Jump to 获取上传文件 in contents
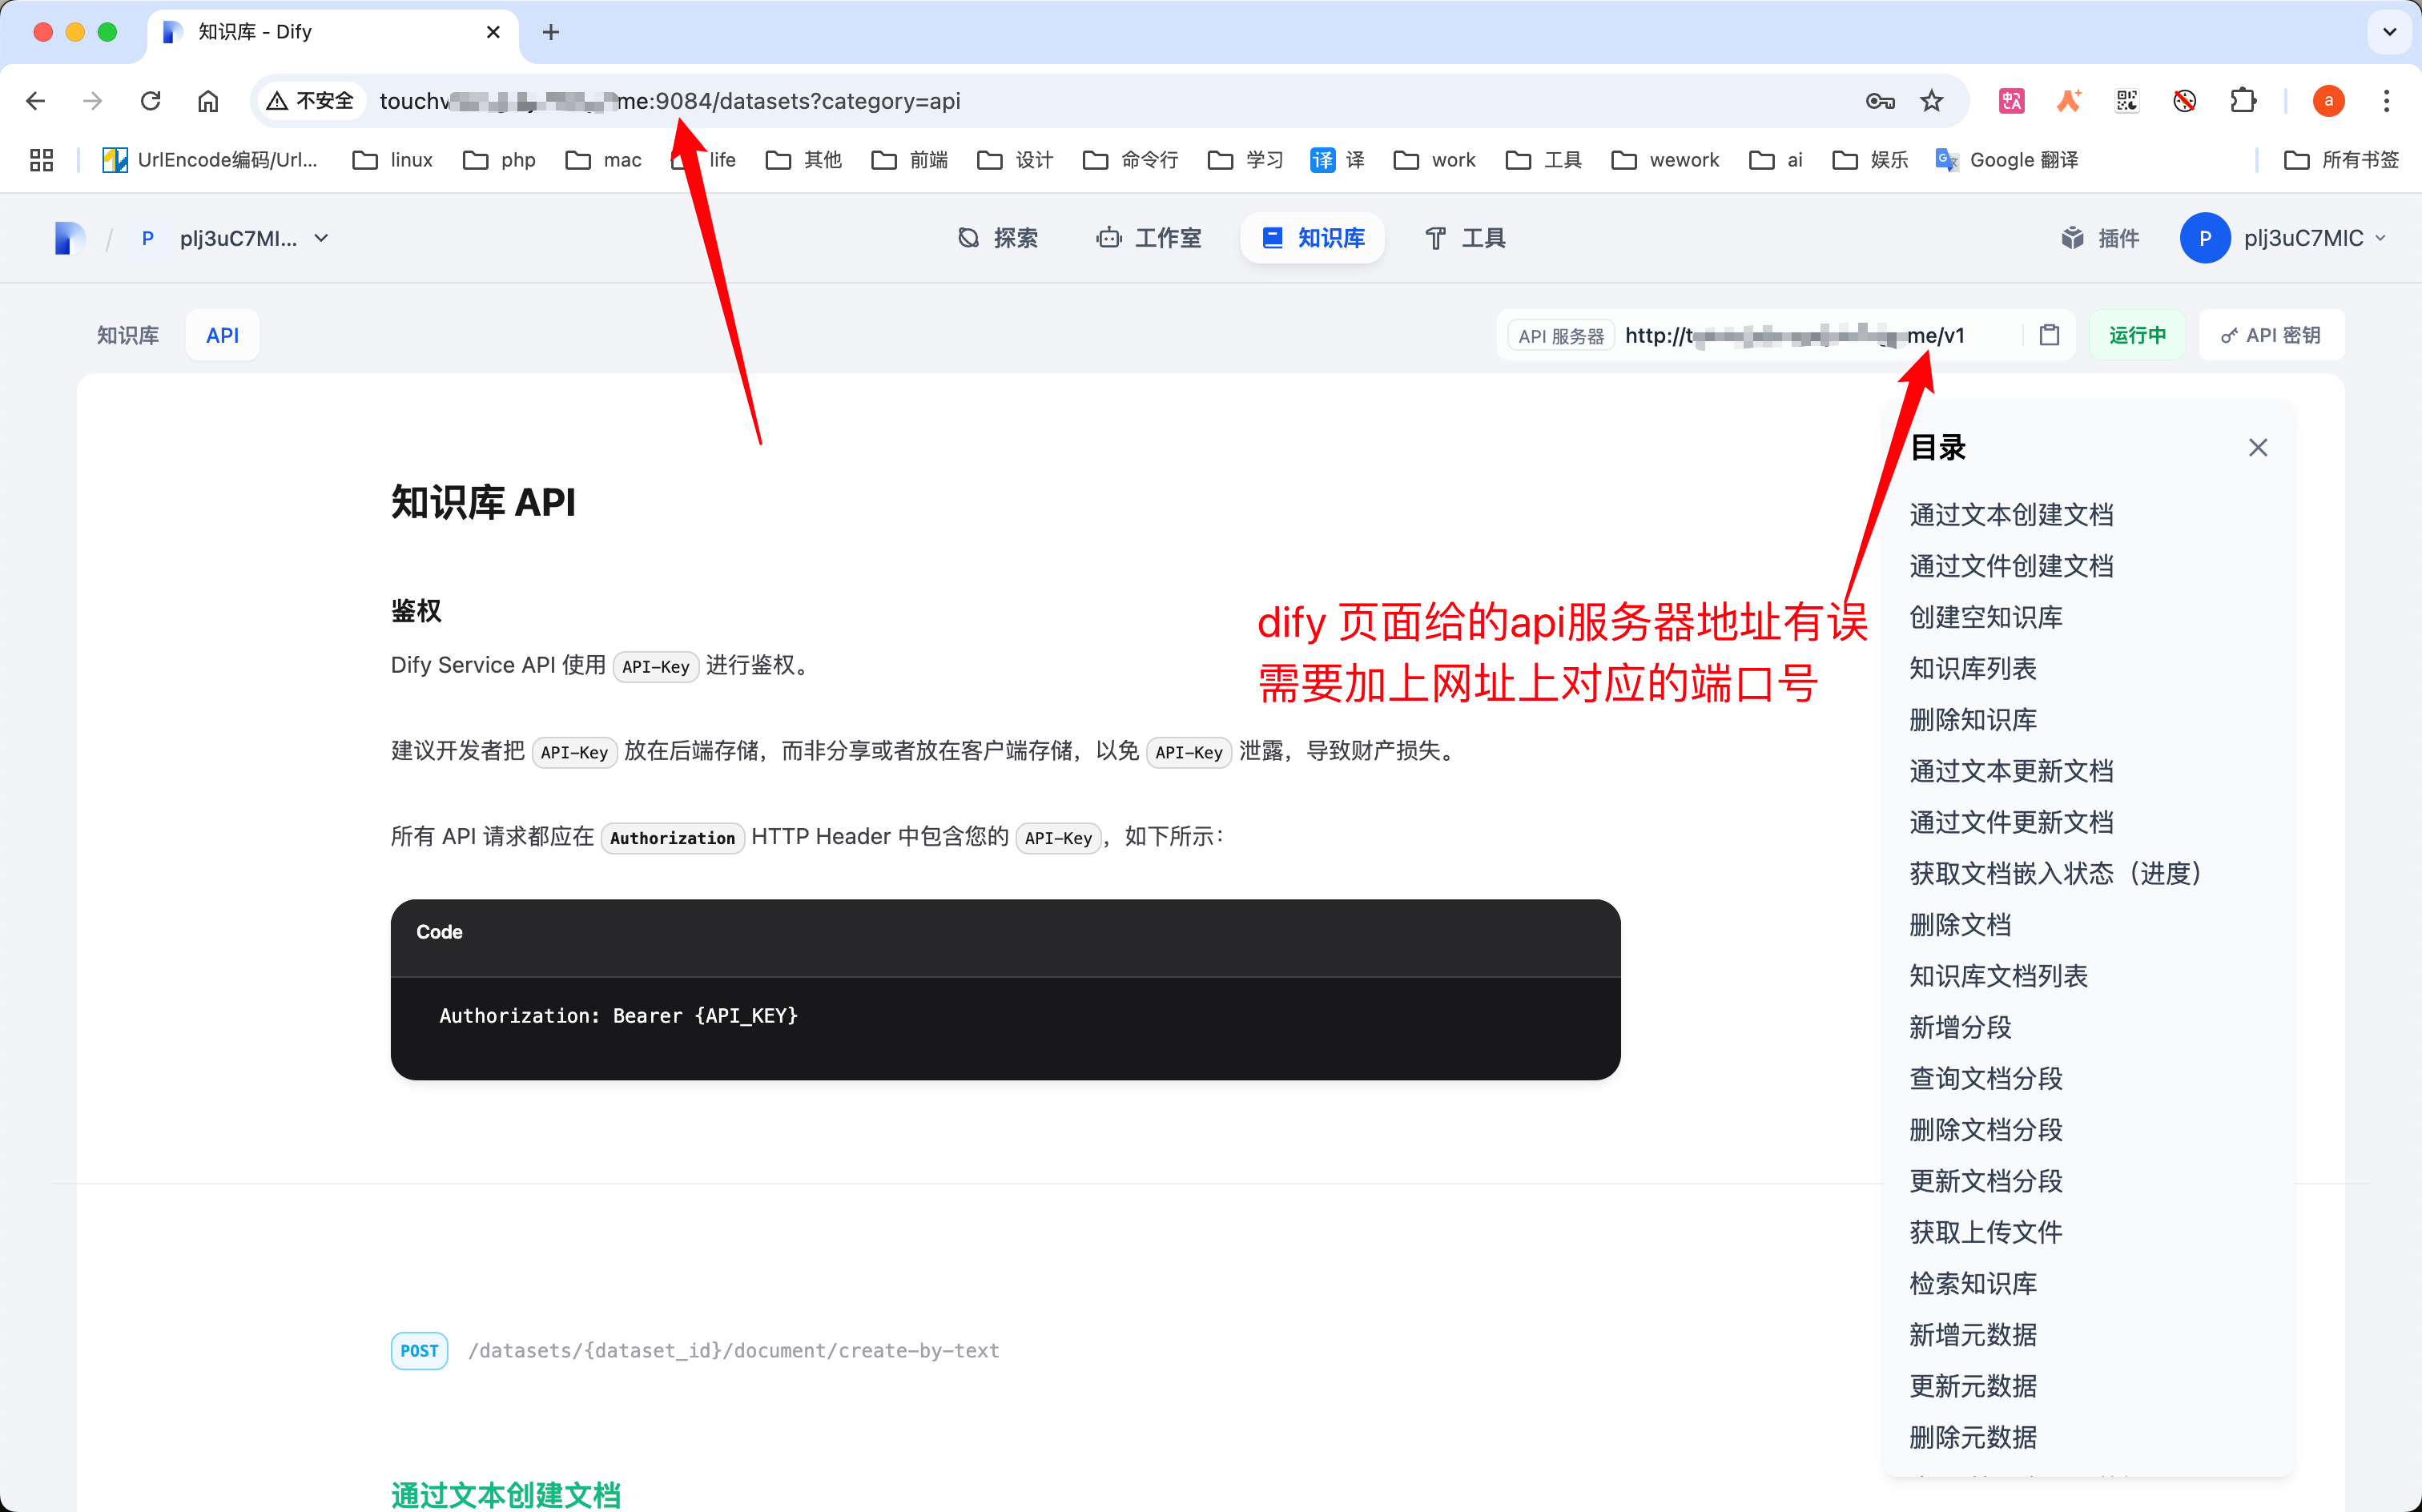The image size is (2422, 1512). (x=1985, y=1232)
